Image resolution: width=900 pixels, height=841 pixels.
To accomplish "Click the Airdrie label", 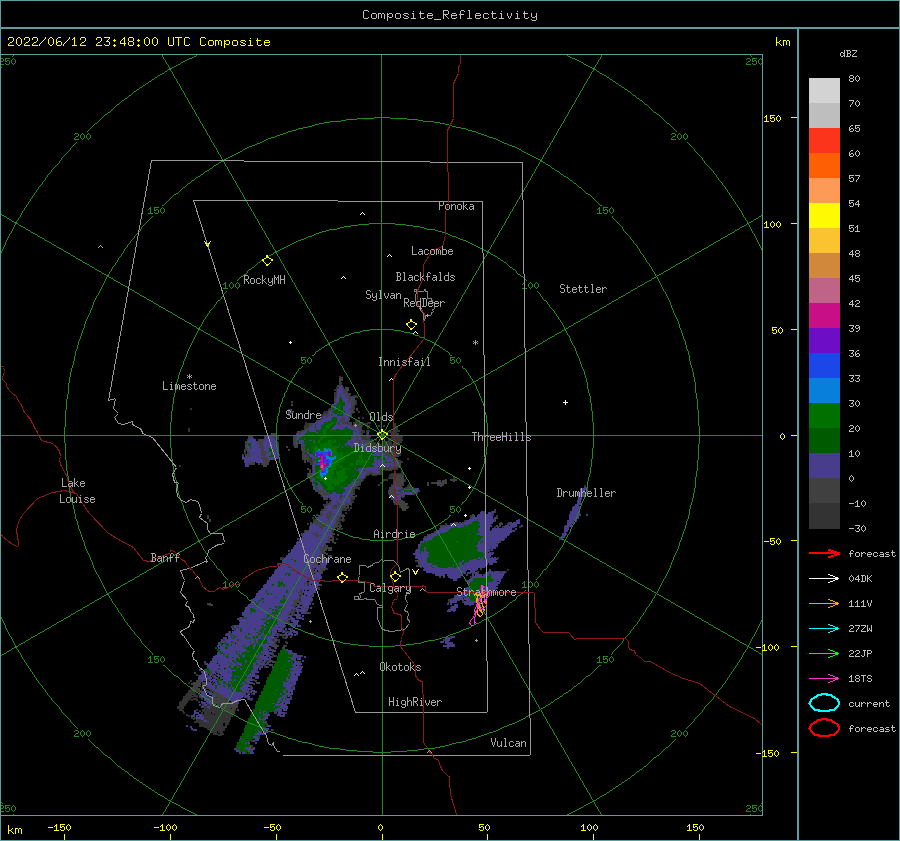I will point(394,534).
